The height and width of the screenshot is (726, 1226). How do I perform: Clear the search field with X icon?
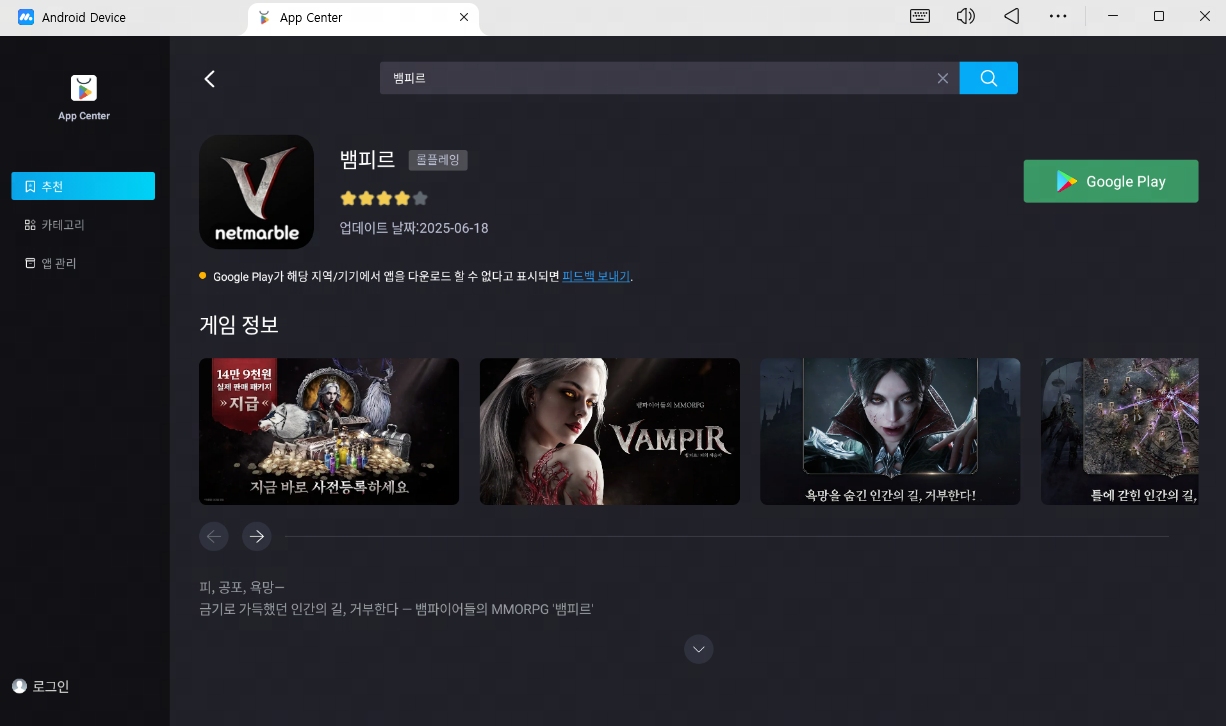click(x=942, y=78)
